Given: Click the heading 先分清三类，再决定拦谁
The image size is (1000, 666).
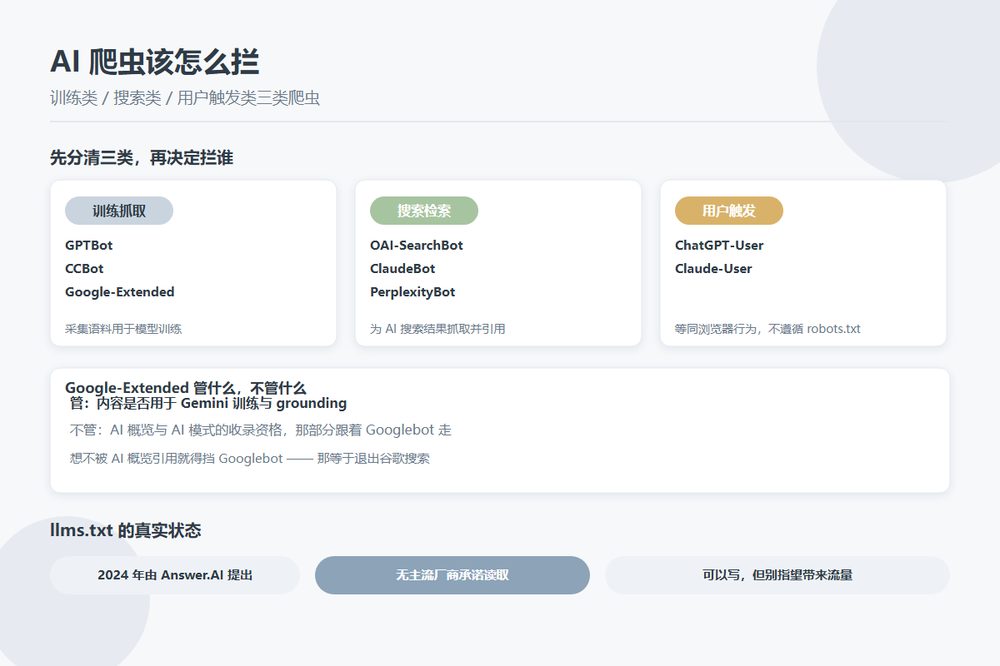Looking at the screenshot, I should tap(142, 158).
